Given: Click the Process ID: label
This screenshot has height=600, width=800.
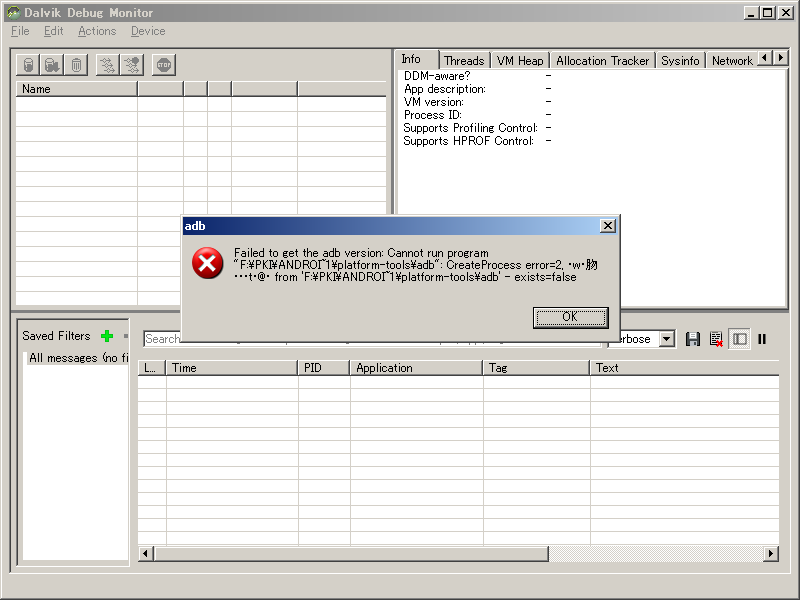Looking at the screenshot, I should (433, 115).
